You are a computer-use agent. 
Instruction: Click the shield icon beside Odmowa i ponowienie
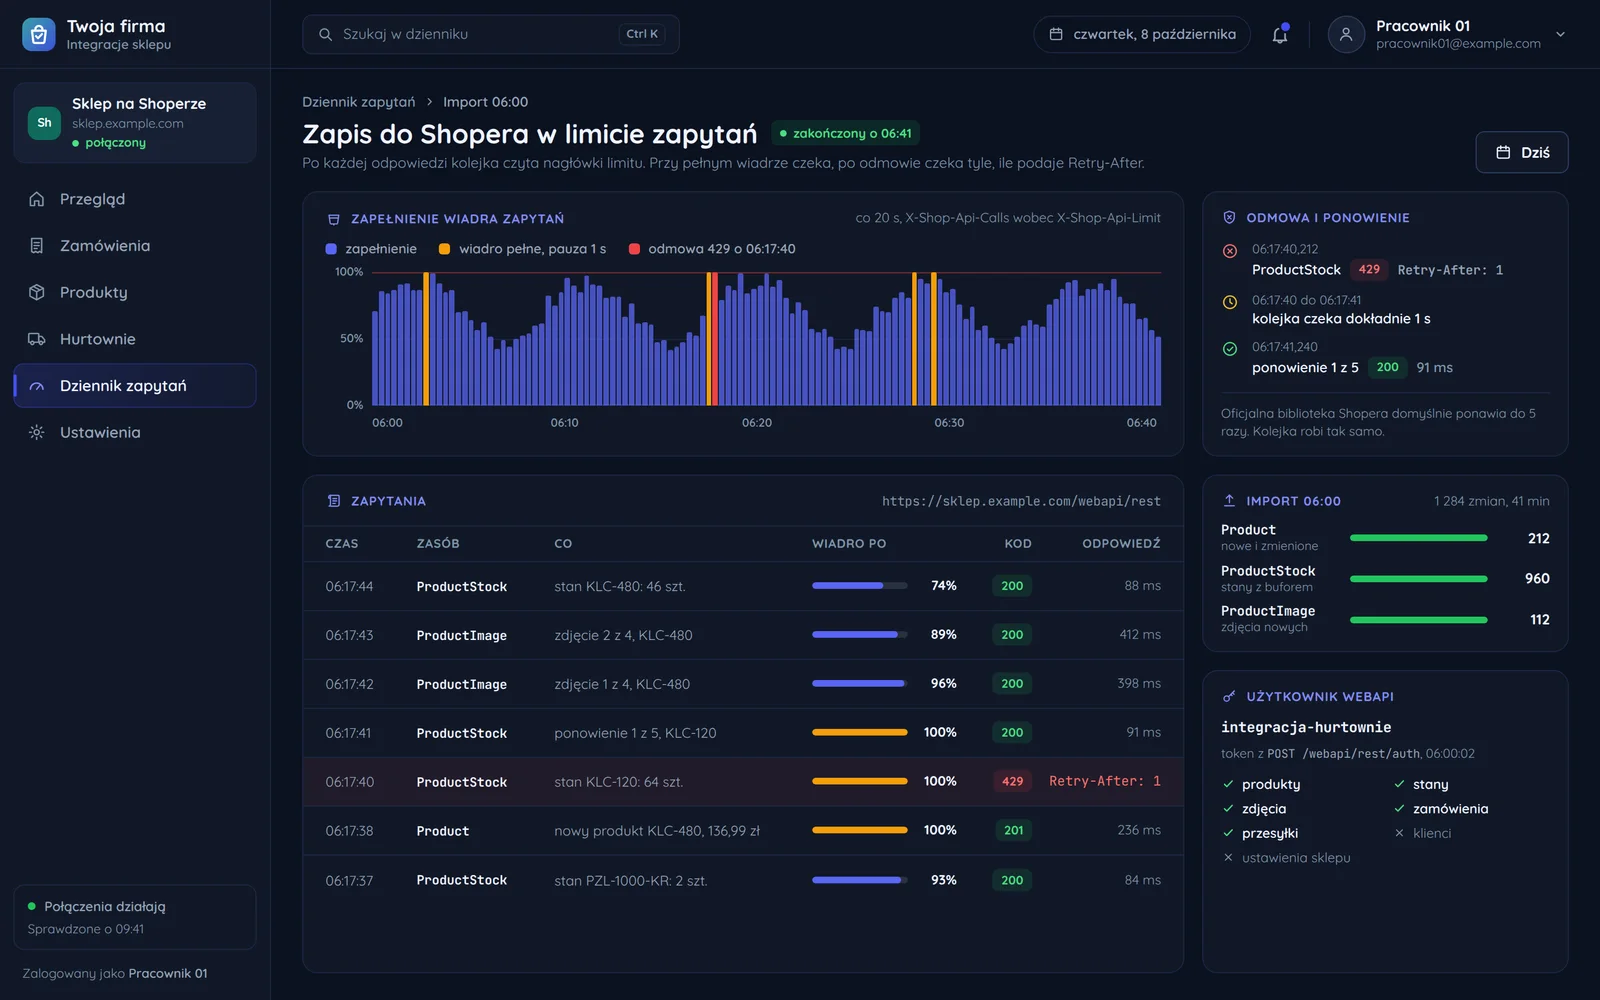point(1229,217)
